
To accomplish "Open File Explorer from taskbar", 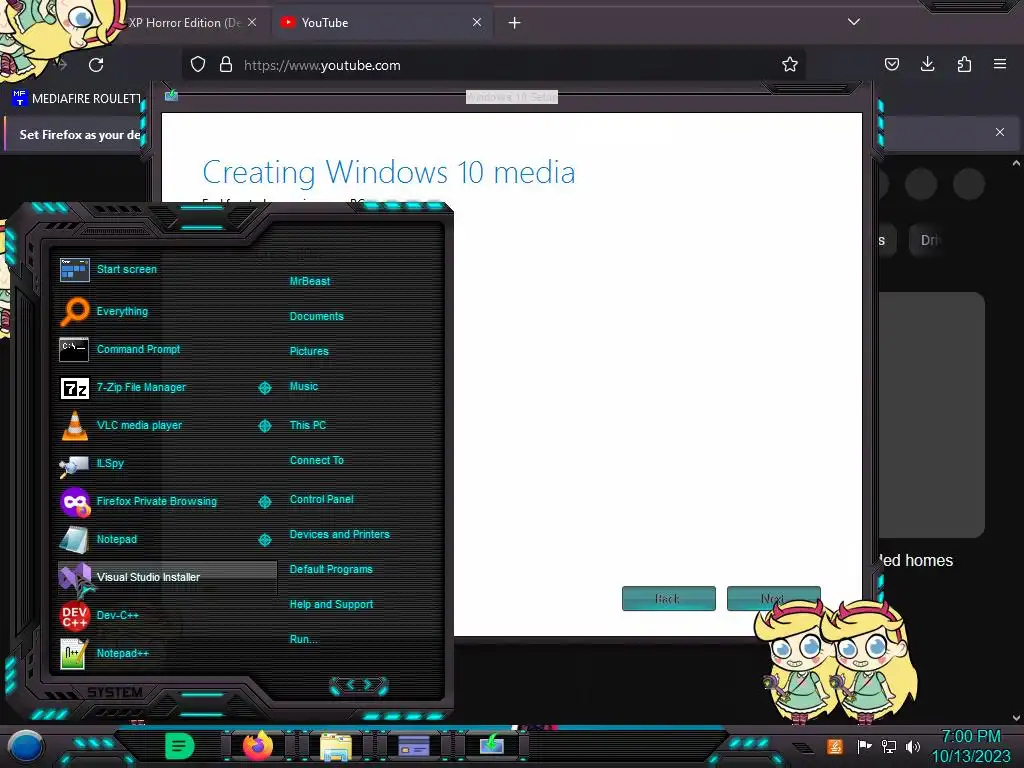I will [336, 746].
